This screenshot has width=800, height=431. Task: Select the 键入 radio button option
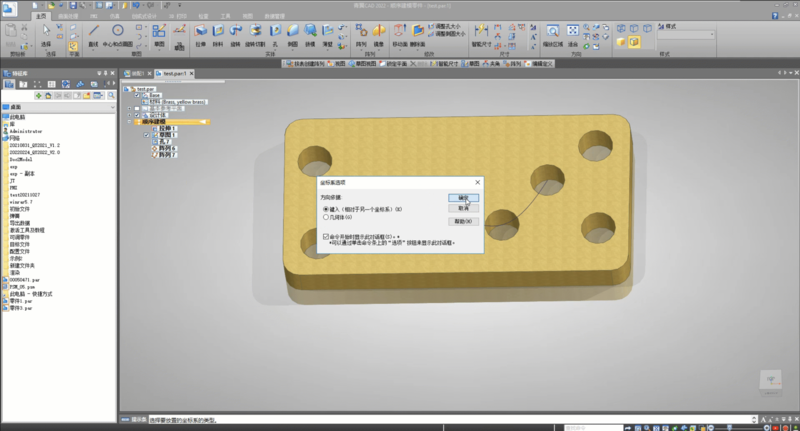click(326, 209)
